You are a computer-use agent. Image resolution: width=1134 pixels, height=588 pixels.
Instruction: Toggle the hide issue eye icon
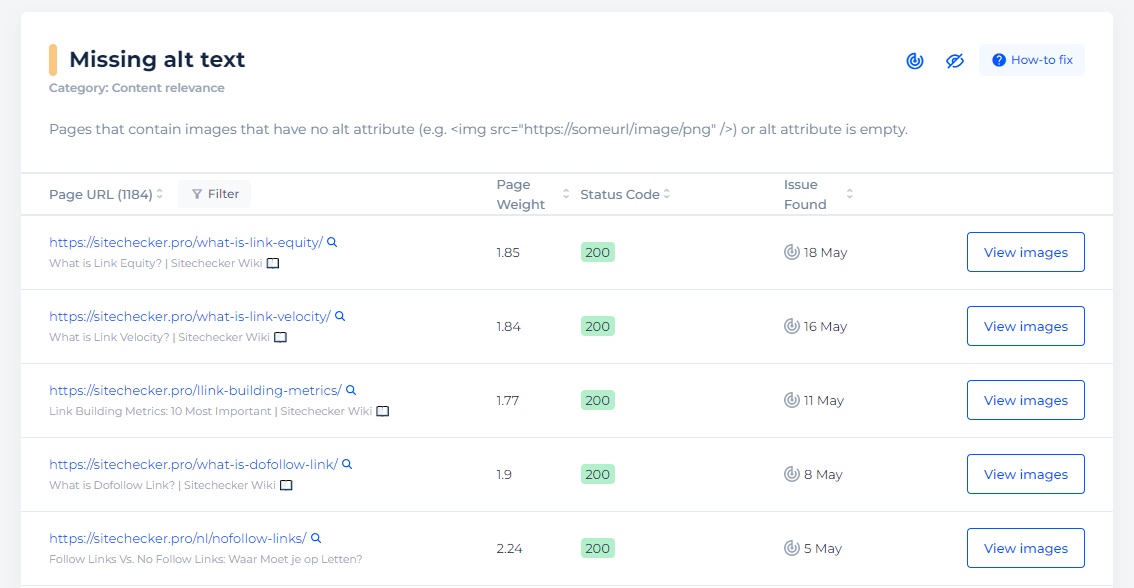click(x=955, y=61)
